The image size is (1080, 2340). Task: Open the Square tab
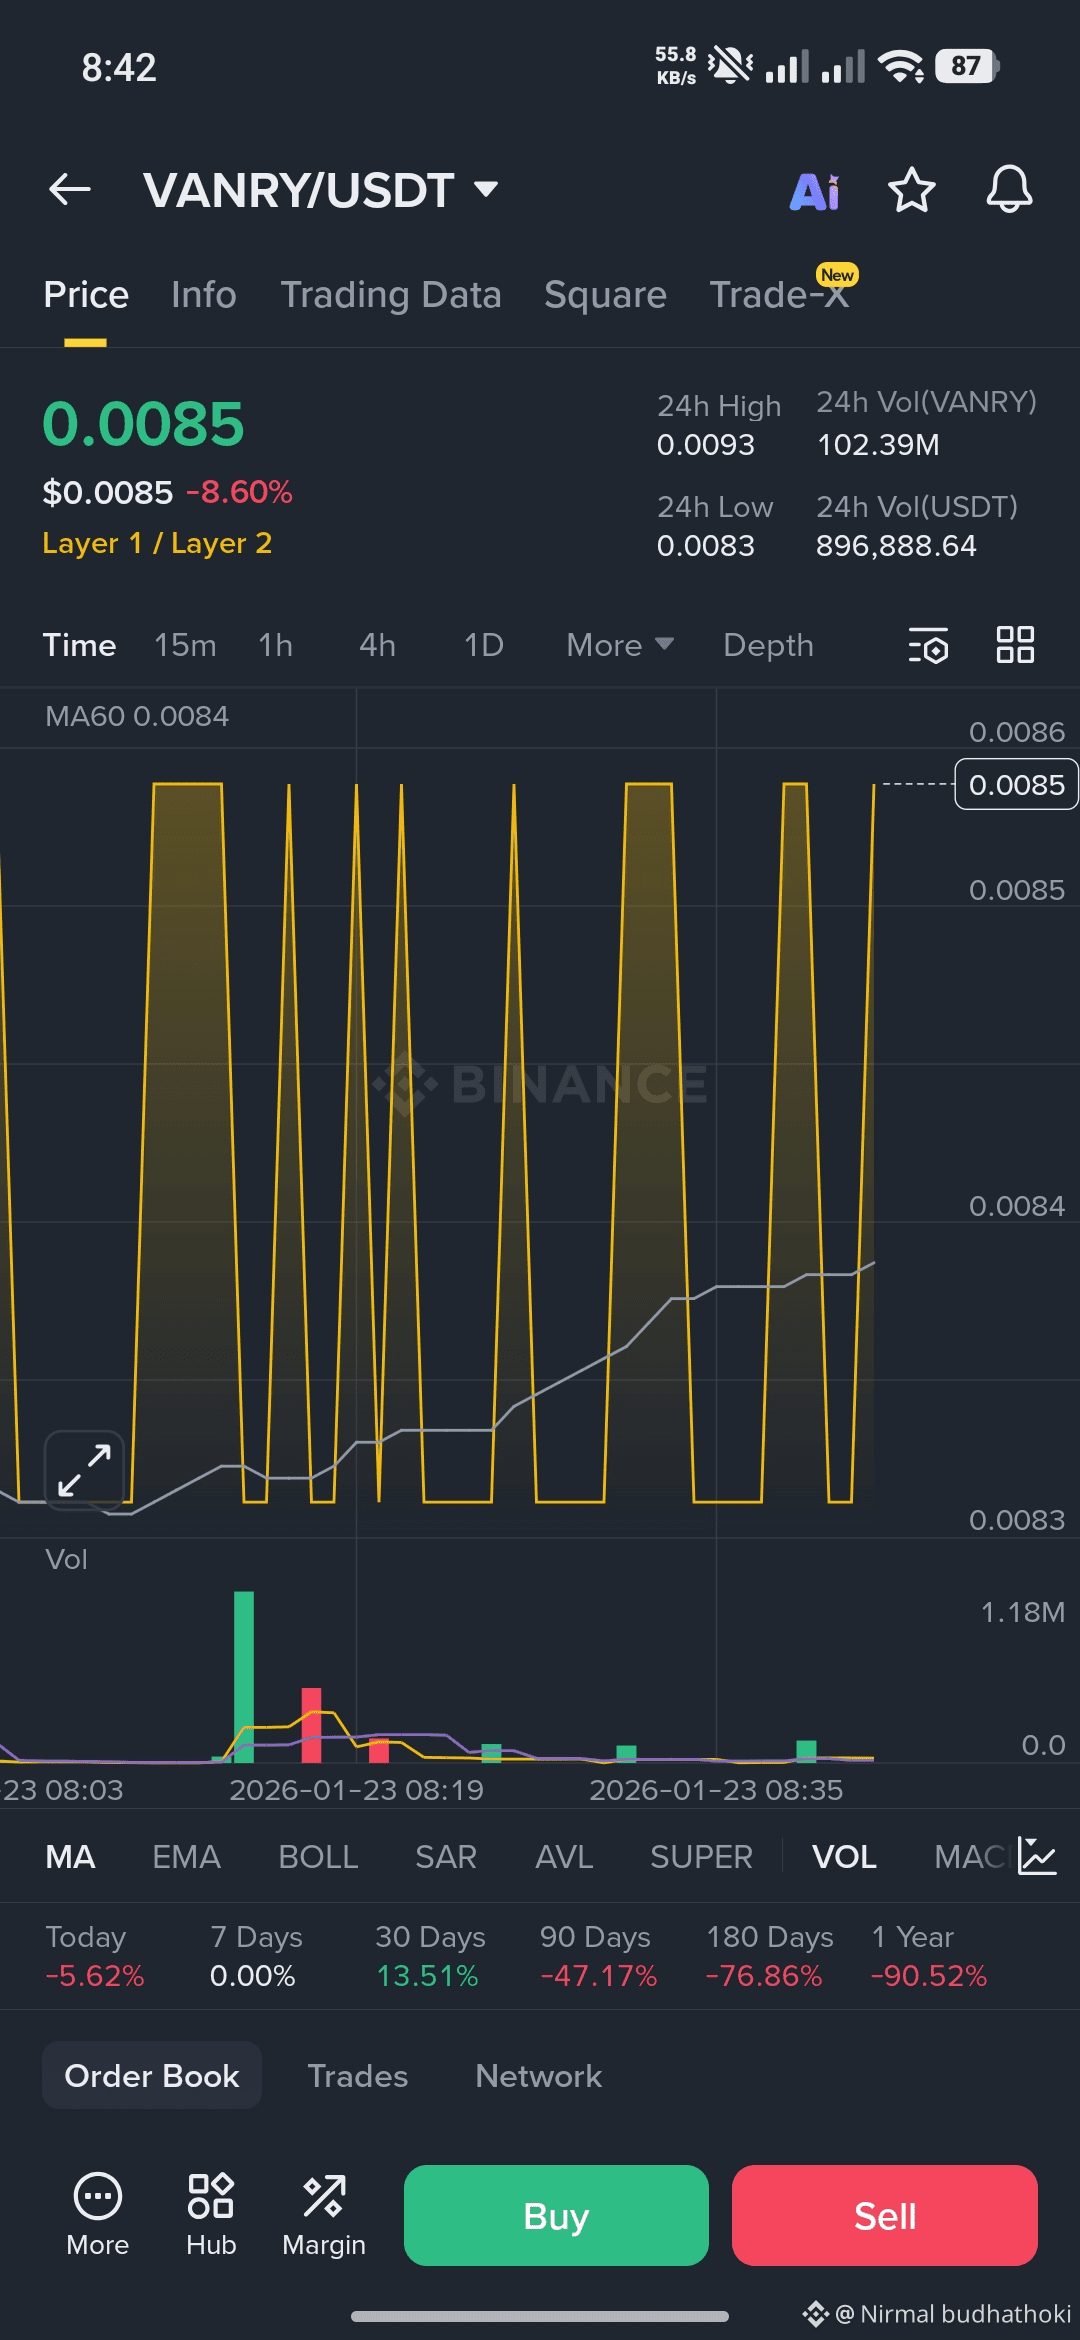click(x=605, y=295)
